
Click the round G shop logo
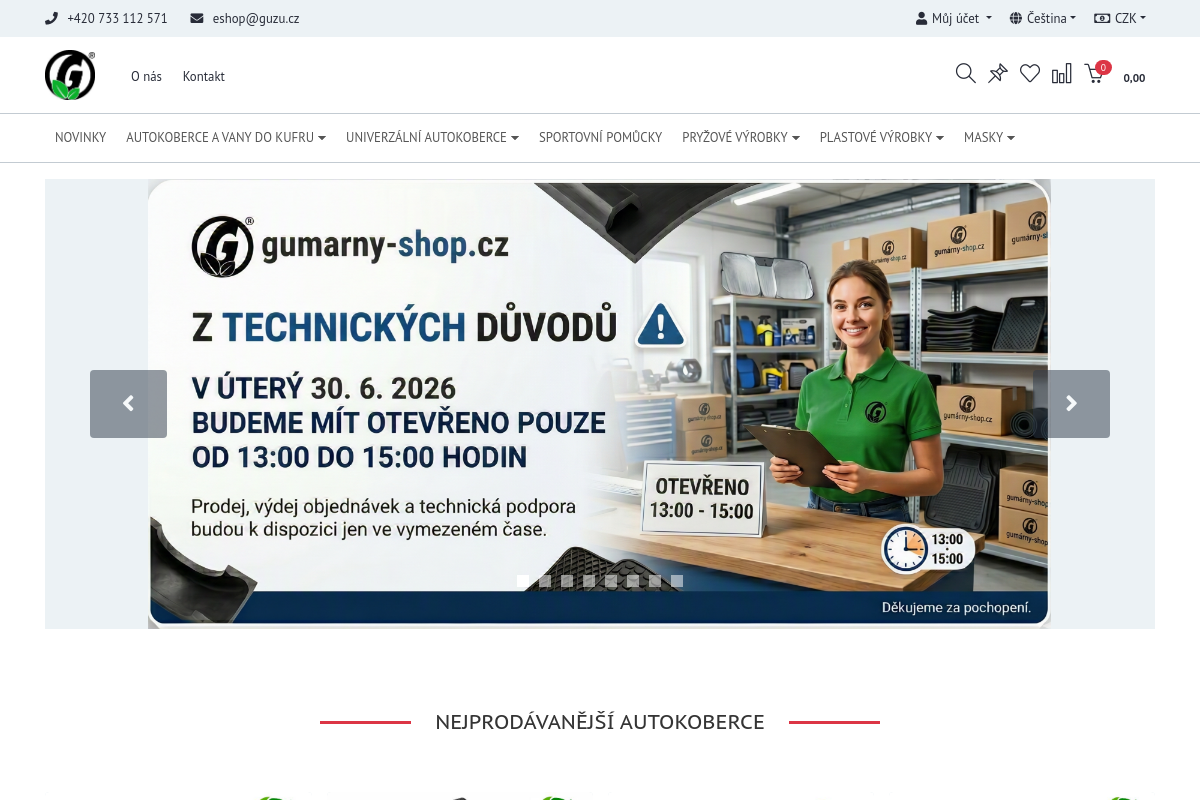coord(70,75)
